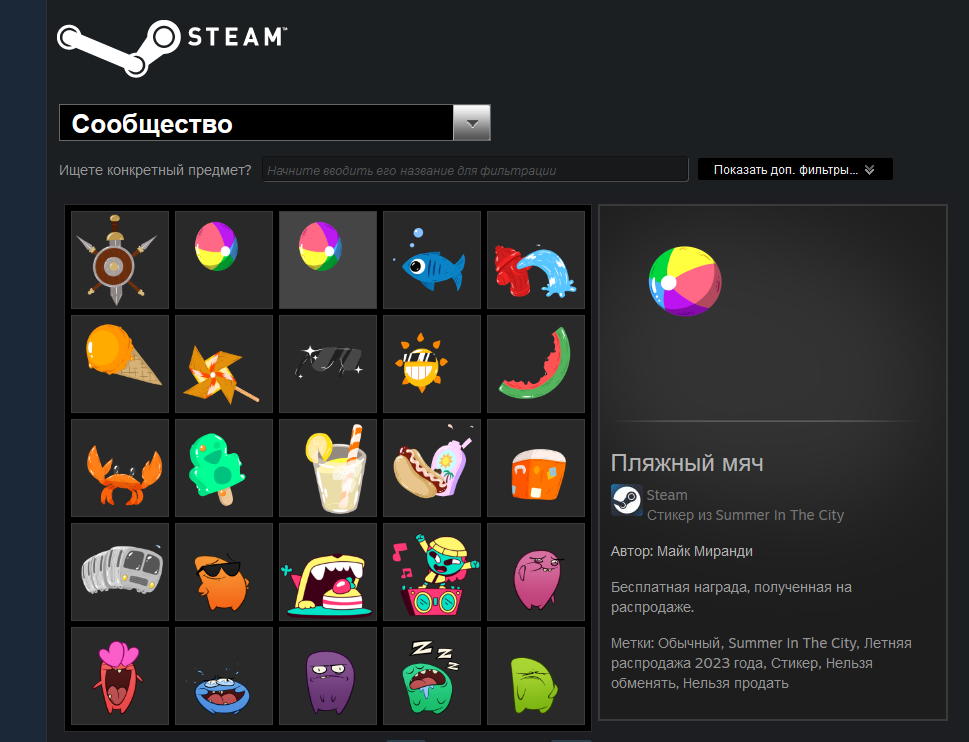Click the Сообщество selected inventory label

(152, 124)
